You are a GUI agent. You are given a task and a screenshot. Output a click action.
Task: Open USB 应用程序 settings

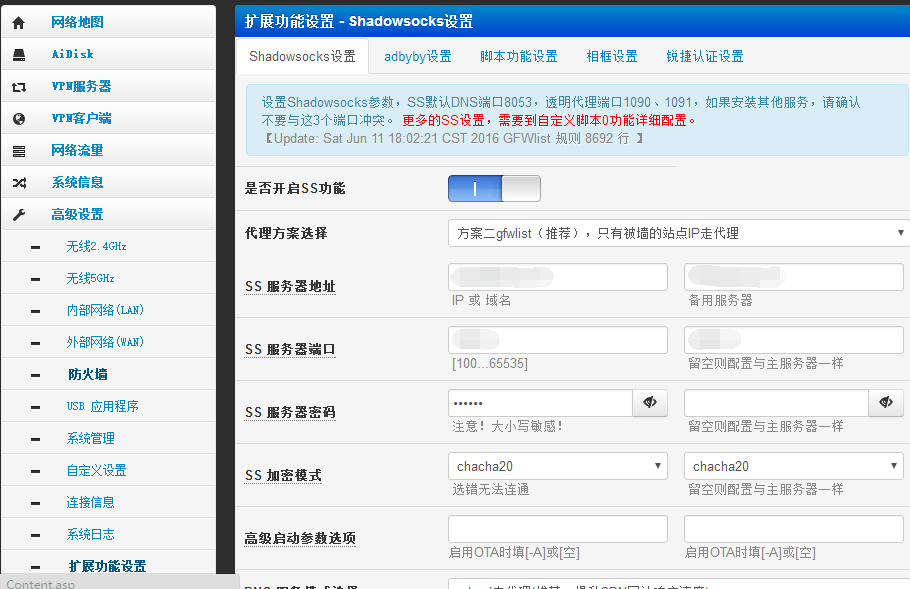[103, 406]
